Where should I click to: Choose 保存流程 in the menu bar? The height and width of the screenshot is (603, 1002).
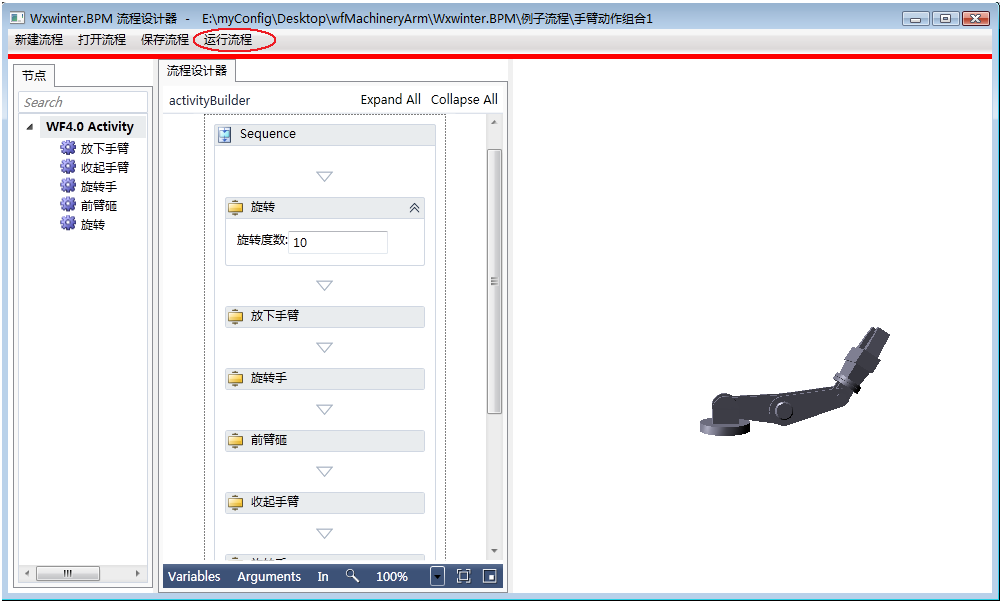pos(165,40)
